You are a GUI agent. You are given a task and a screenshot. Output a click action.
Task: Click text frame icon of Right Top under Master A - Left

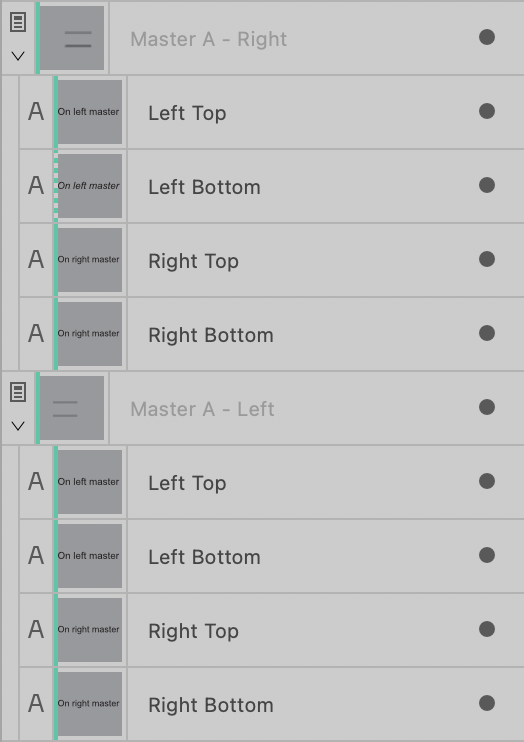(x=36, y=629)
